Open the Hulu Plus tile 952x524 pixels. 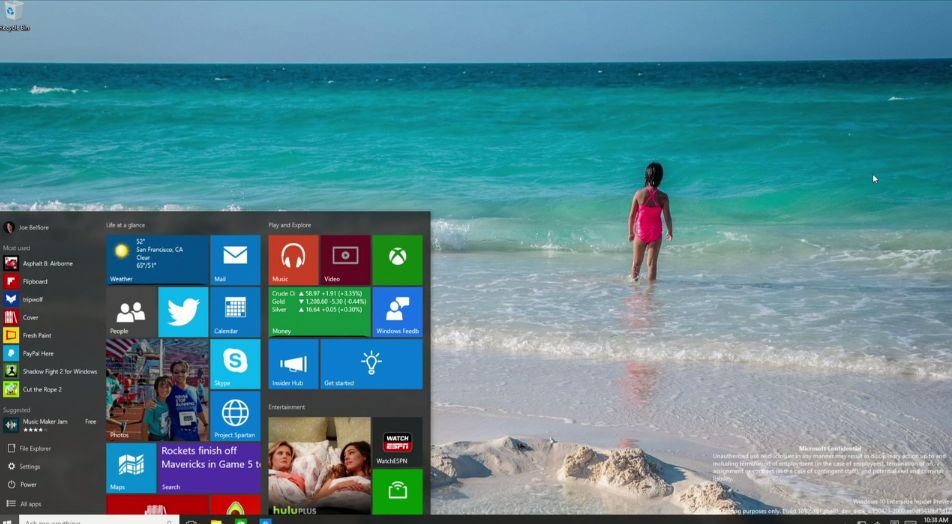coord(319,466)
